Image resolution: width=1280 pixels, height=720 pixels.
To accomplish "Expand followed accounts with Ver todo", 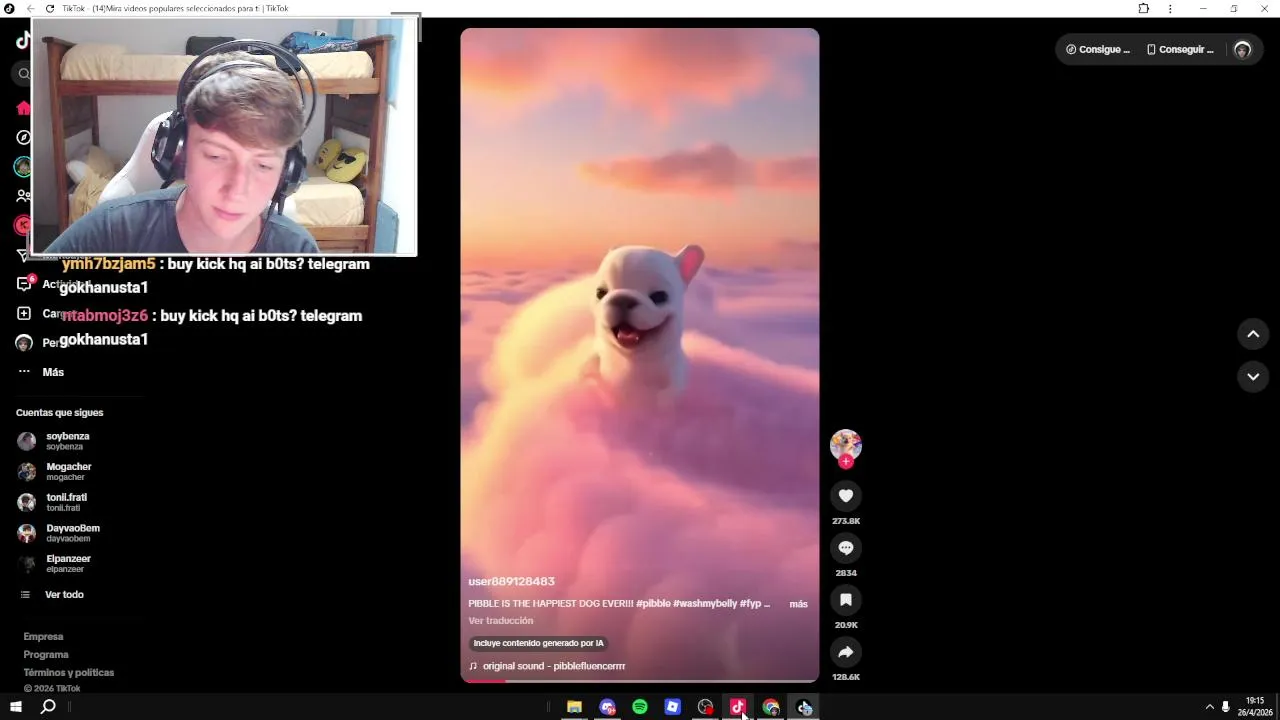I will pyautogui.click(x=52, y=594).
